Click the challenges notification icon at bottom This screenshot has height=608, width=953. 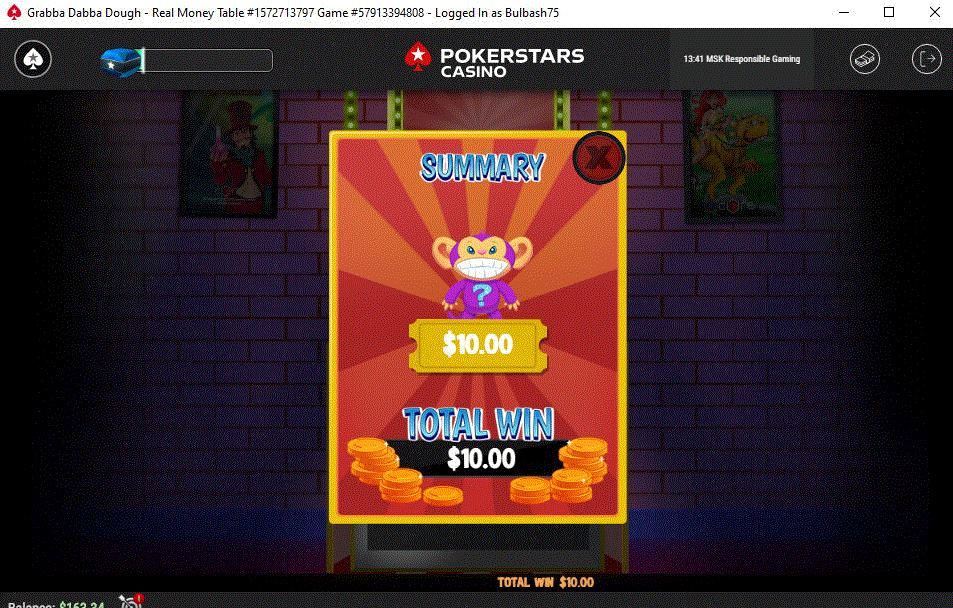(x=130, y=601)
